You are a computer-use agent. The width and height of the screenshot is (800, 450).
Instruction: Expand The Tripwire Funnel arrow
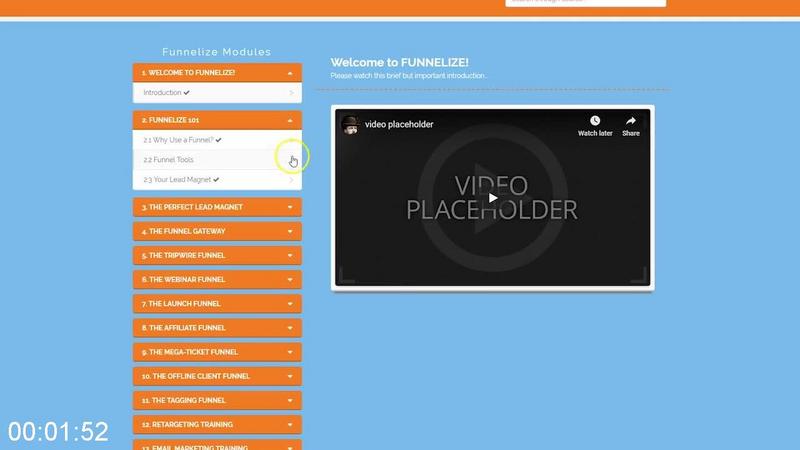coord(290,256)
